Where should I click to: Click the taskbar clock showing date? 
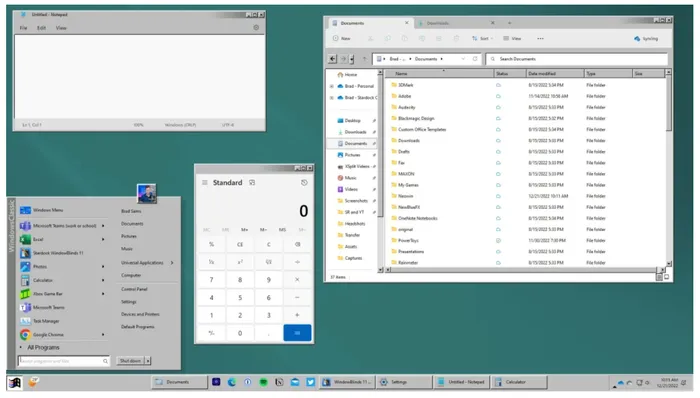pyautogui.click(x=668, y=383)
